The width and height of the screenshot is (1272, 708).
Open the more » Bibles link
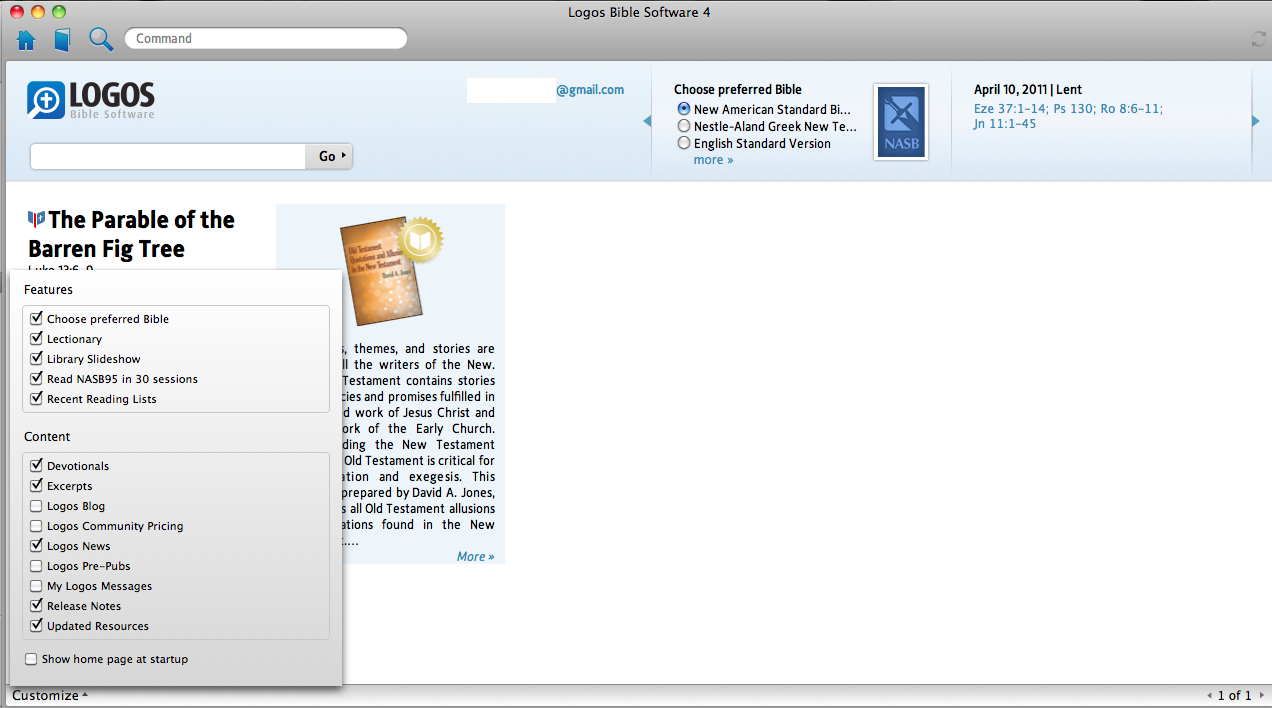(713, 160)
